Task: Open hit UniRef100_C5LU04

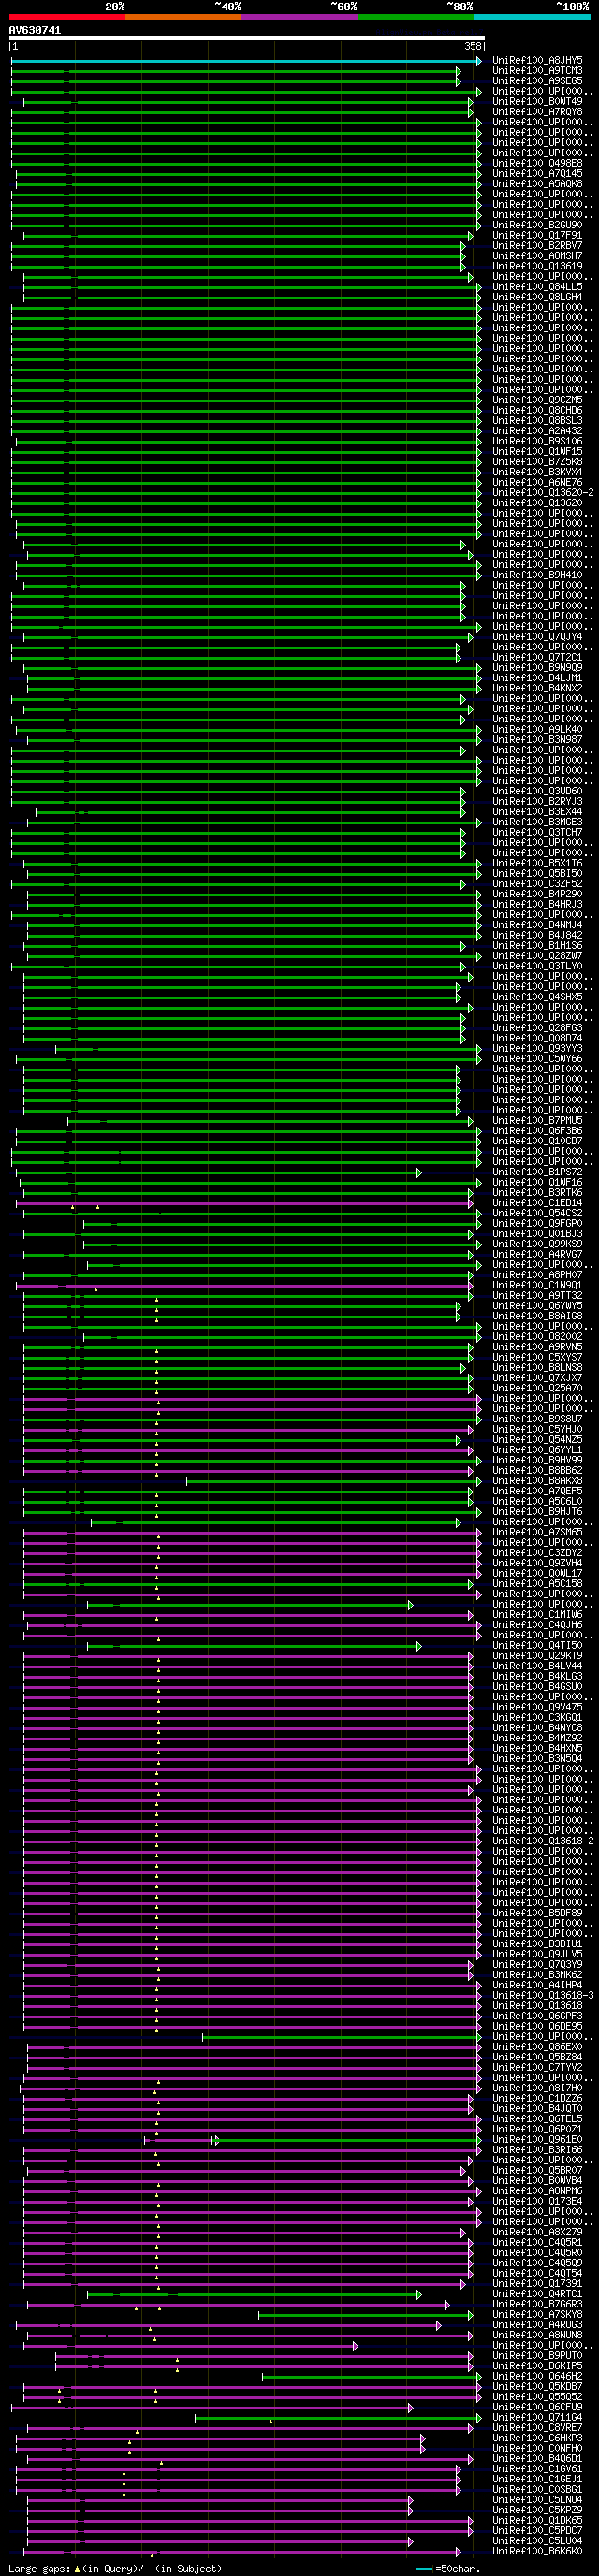Action: (537, 2540)
